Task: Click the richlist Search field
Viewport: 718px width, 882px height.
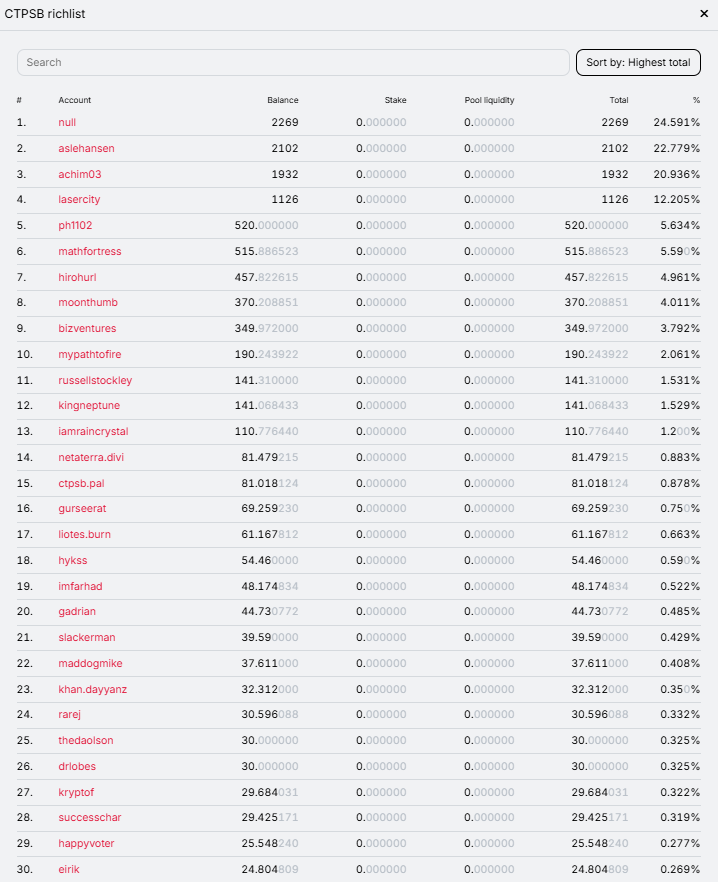Action: pos(293,62)
